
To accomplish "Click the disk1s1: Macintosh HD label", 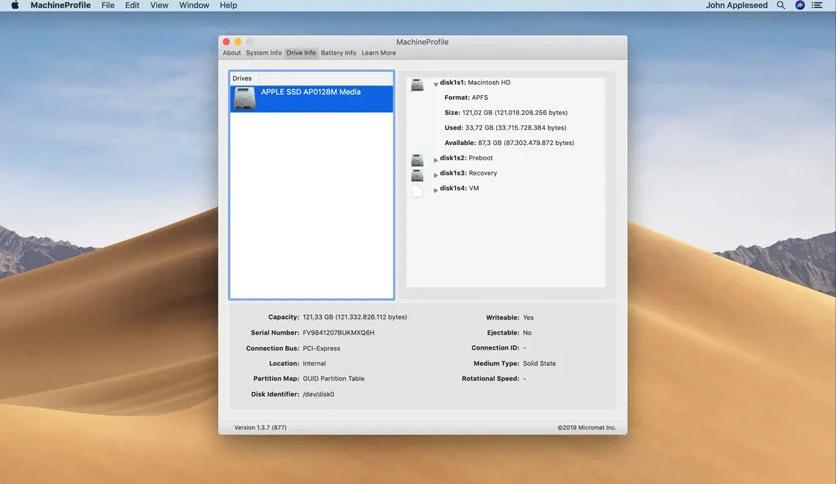I will 475,83.
